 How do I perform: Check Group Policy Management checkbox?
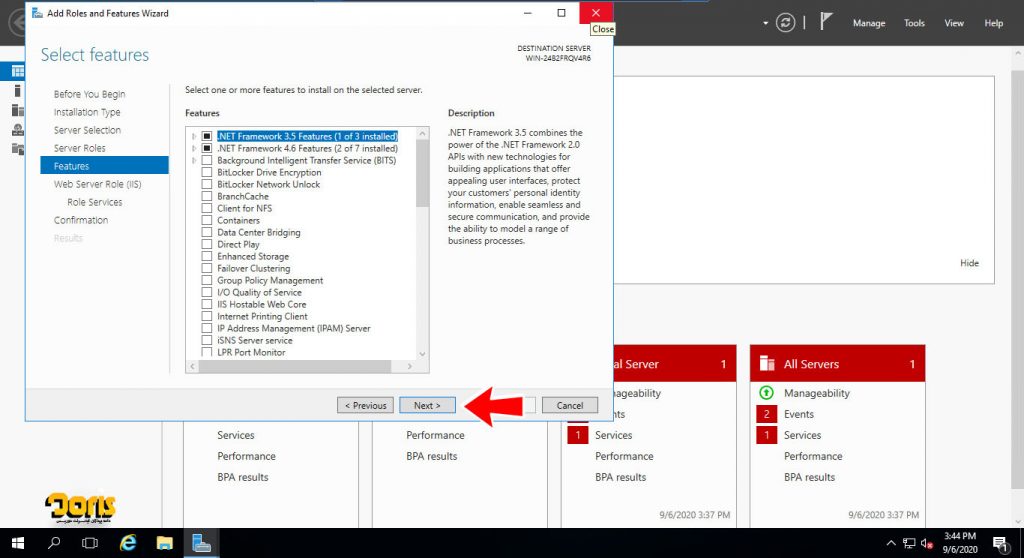[206, 280]
